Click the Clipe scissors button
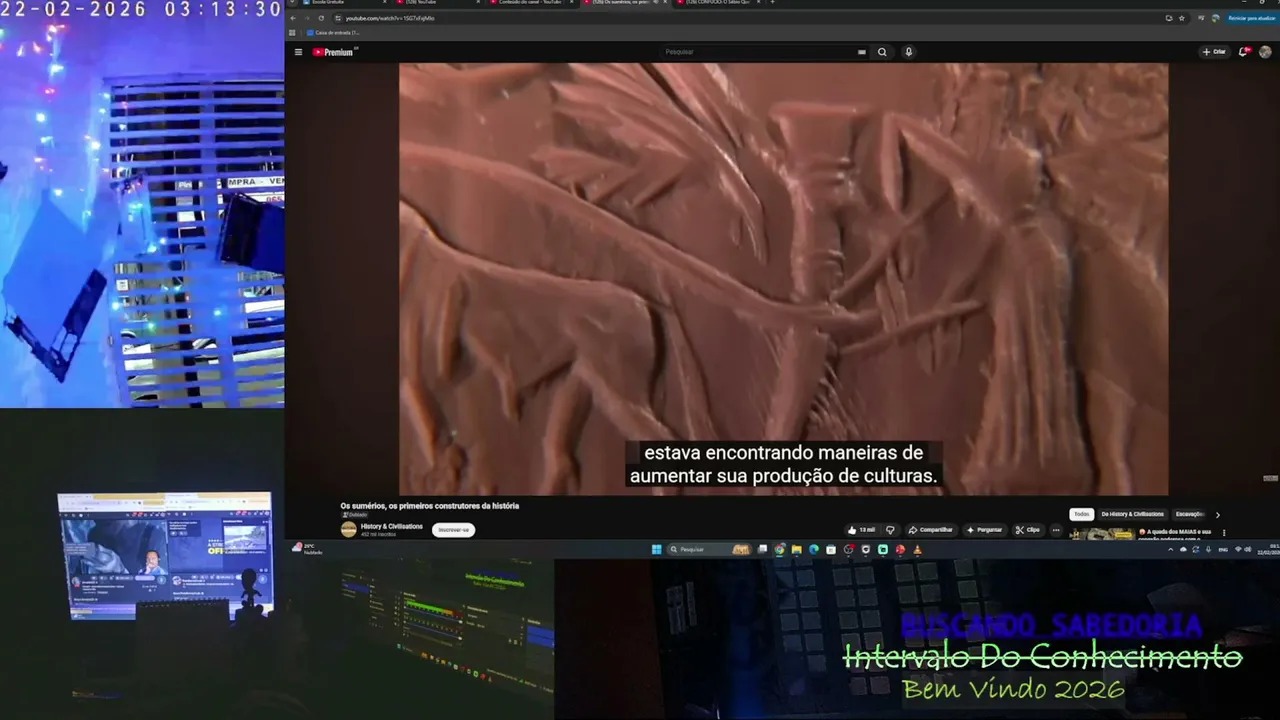1280x720 pixels. click(1028, 530)
